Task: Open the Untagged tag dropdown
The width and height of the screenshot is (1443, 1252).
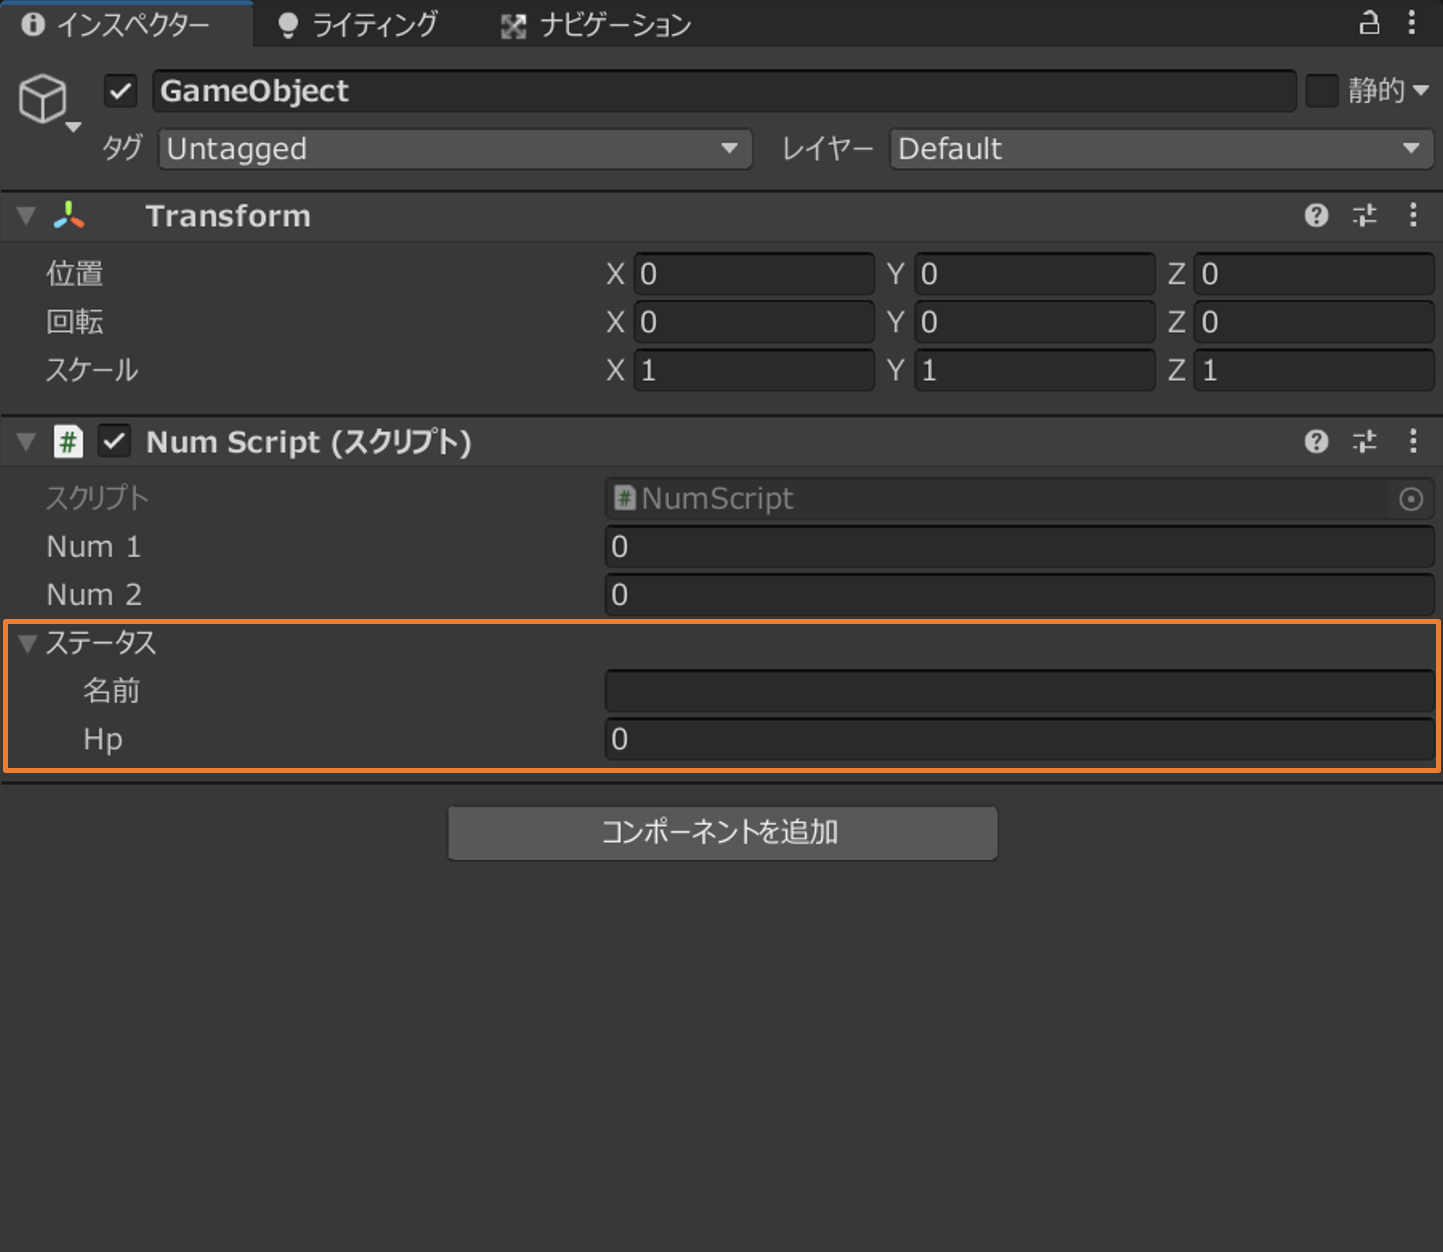Action: pos(453,148)
